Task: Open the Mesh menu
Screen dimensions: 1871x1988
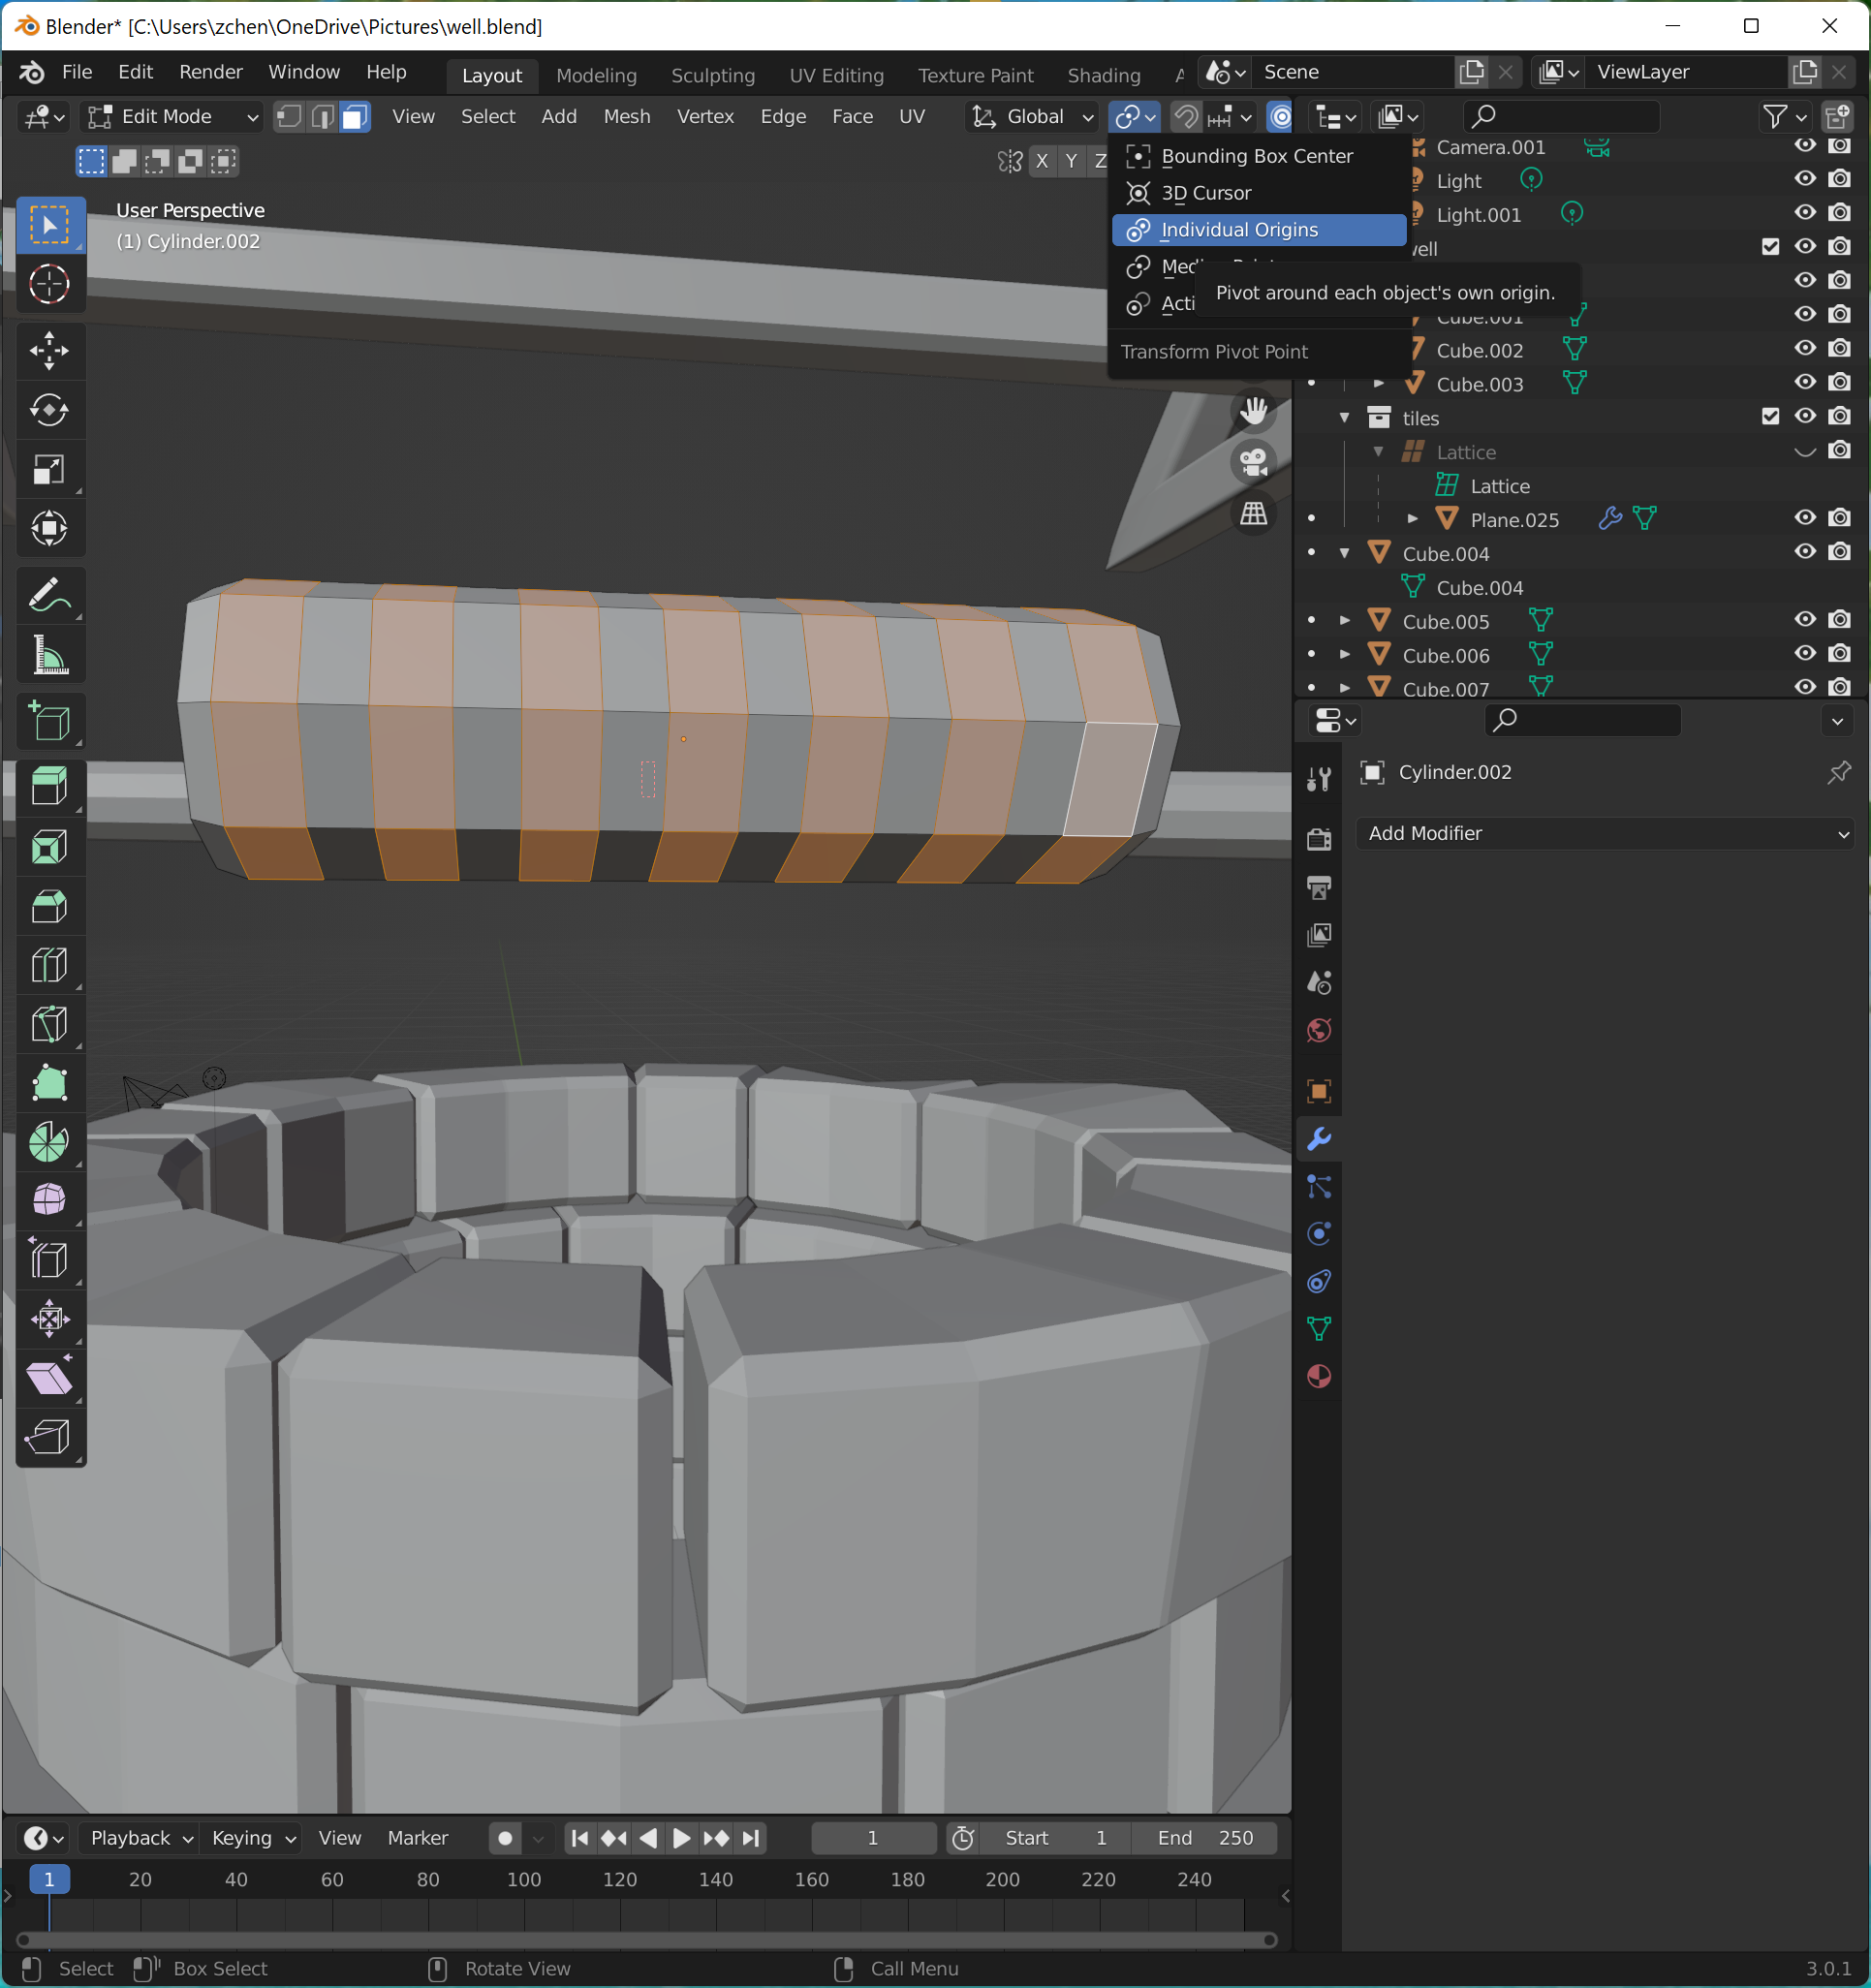Action: (x=626, y=117)
